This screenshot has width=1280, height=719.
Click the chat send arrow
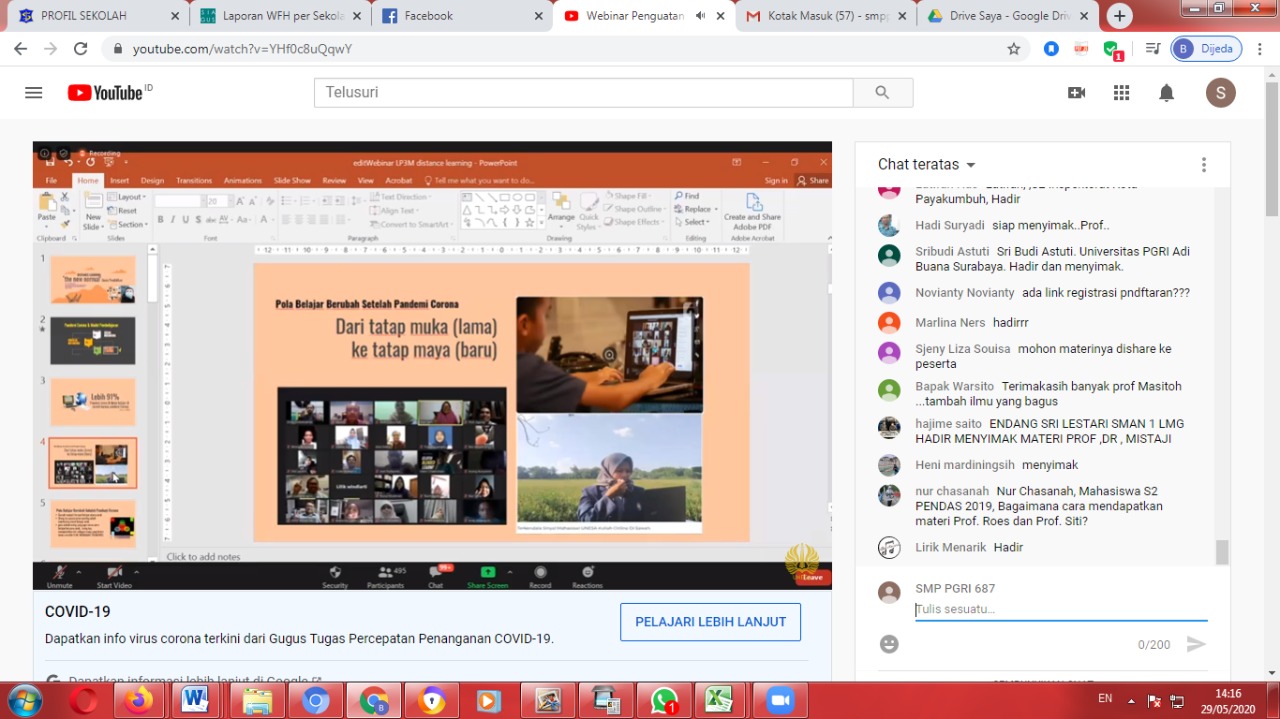pyautogui.click(x=1196, y=644)
